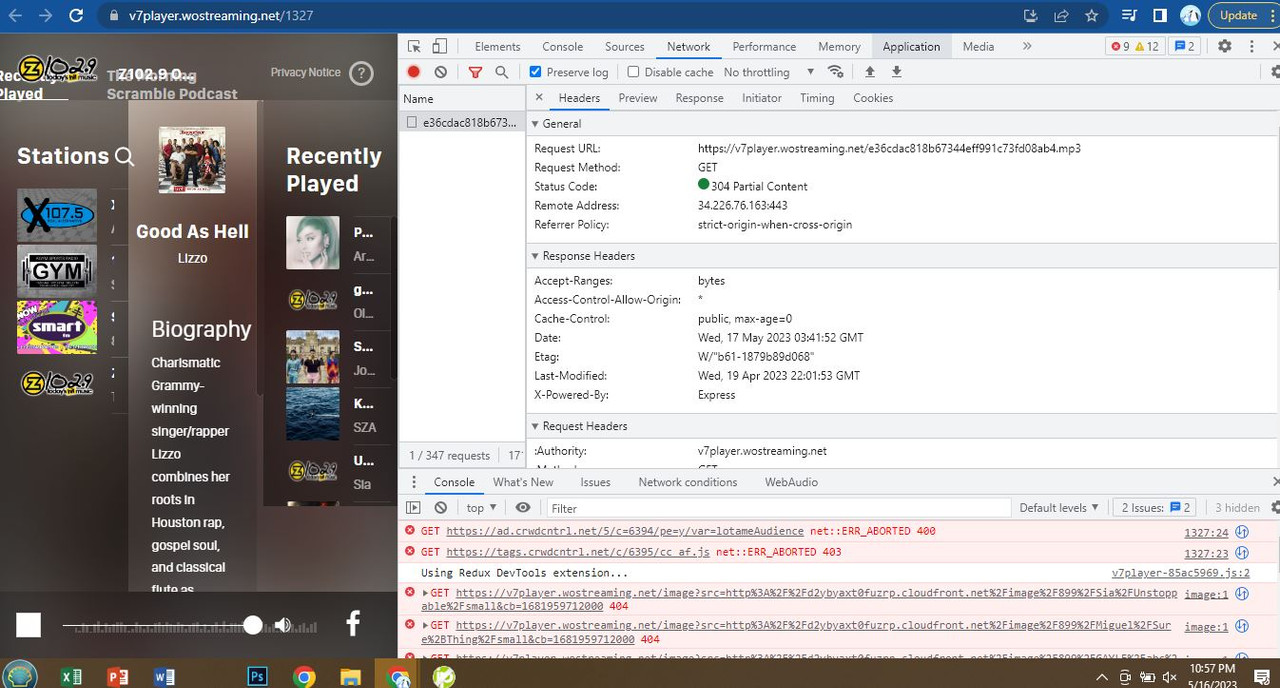
Task: Open the tags.crwdcntrl.net cc_af.js link
Action: pos(578,552)
